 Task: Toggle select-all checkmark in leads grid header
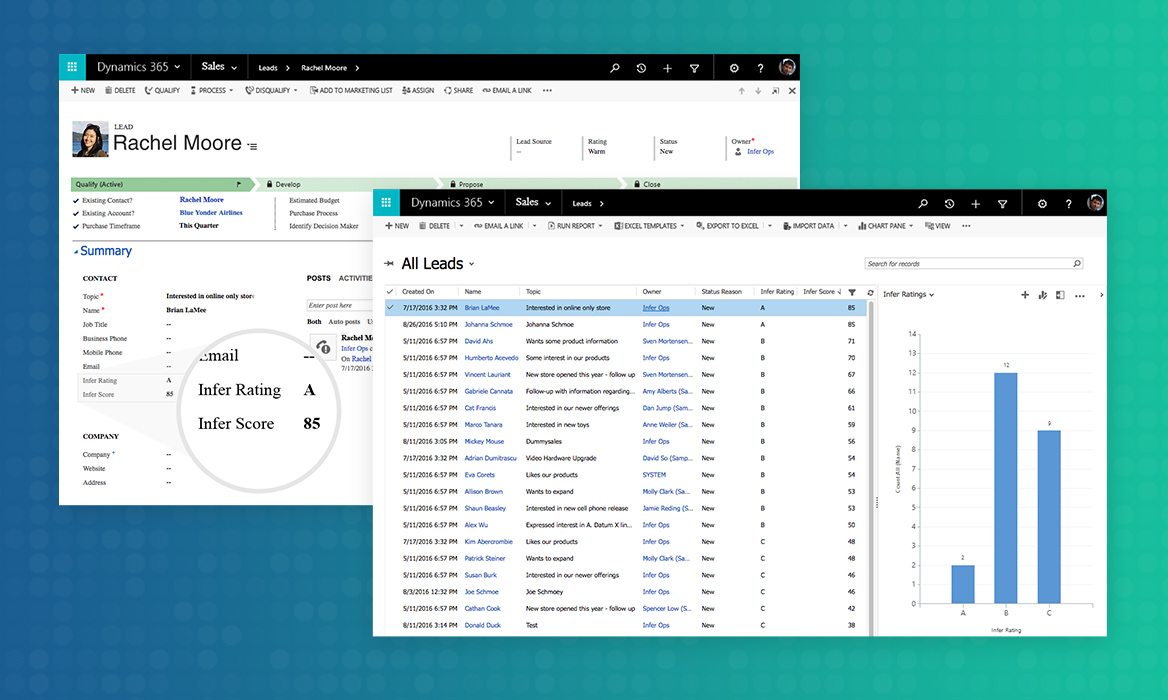point(390,291)
